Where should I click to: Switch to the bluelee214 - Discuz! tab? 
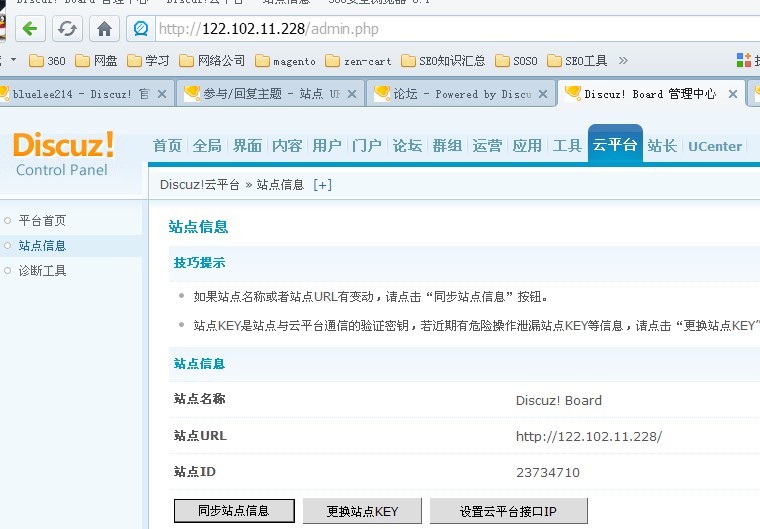pyautogui.click(x=80, y=94)
